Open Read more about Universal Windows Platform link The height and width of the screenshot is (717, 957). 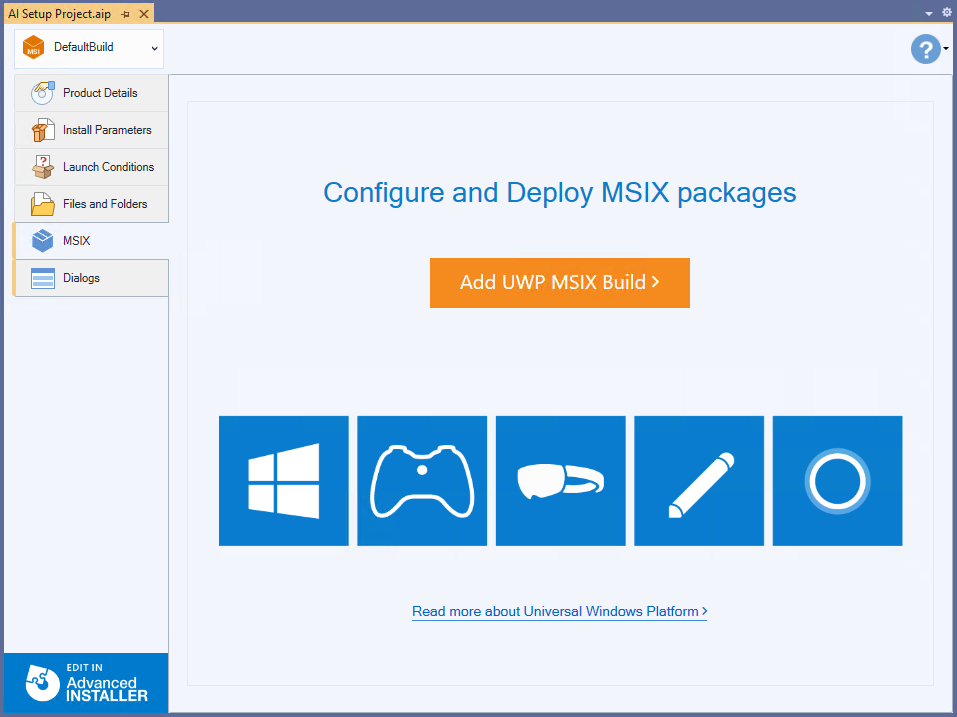pyautogui.click(x=560, y=611)
